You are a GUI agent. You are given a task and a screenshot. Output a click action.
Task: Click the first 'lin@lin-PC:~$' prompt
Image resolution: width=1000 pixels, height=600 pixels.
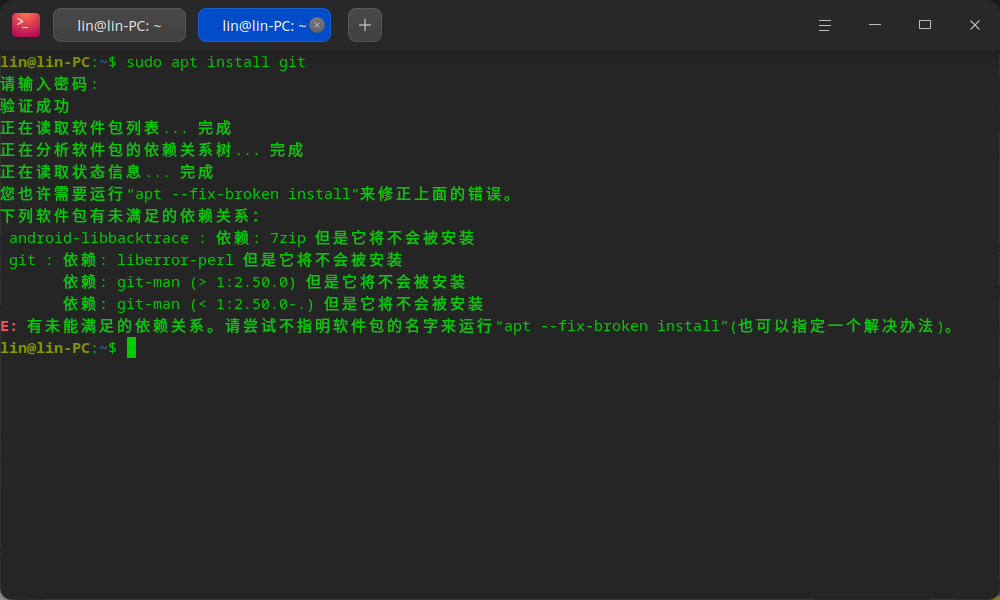(x=59, y=62)
